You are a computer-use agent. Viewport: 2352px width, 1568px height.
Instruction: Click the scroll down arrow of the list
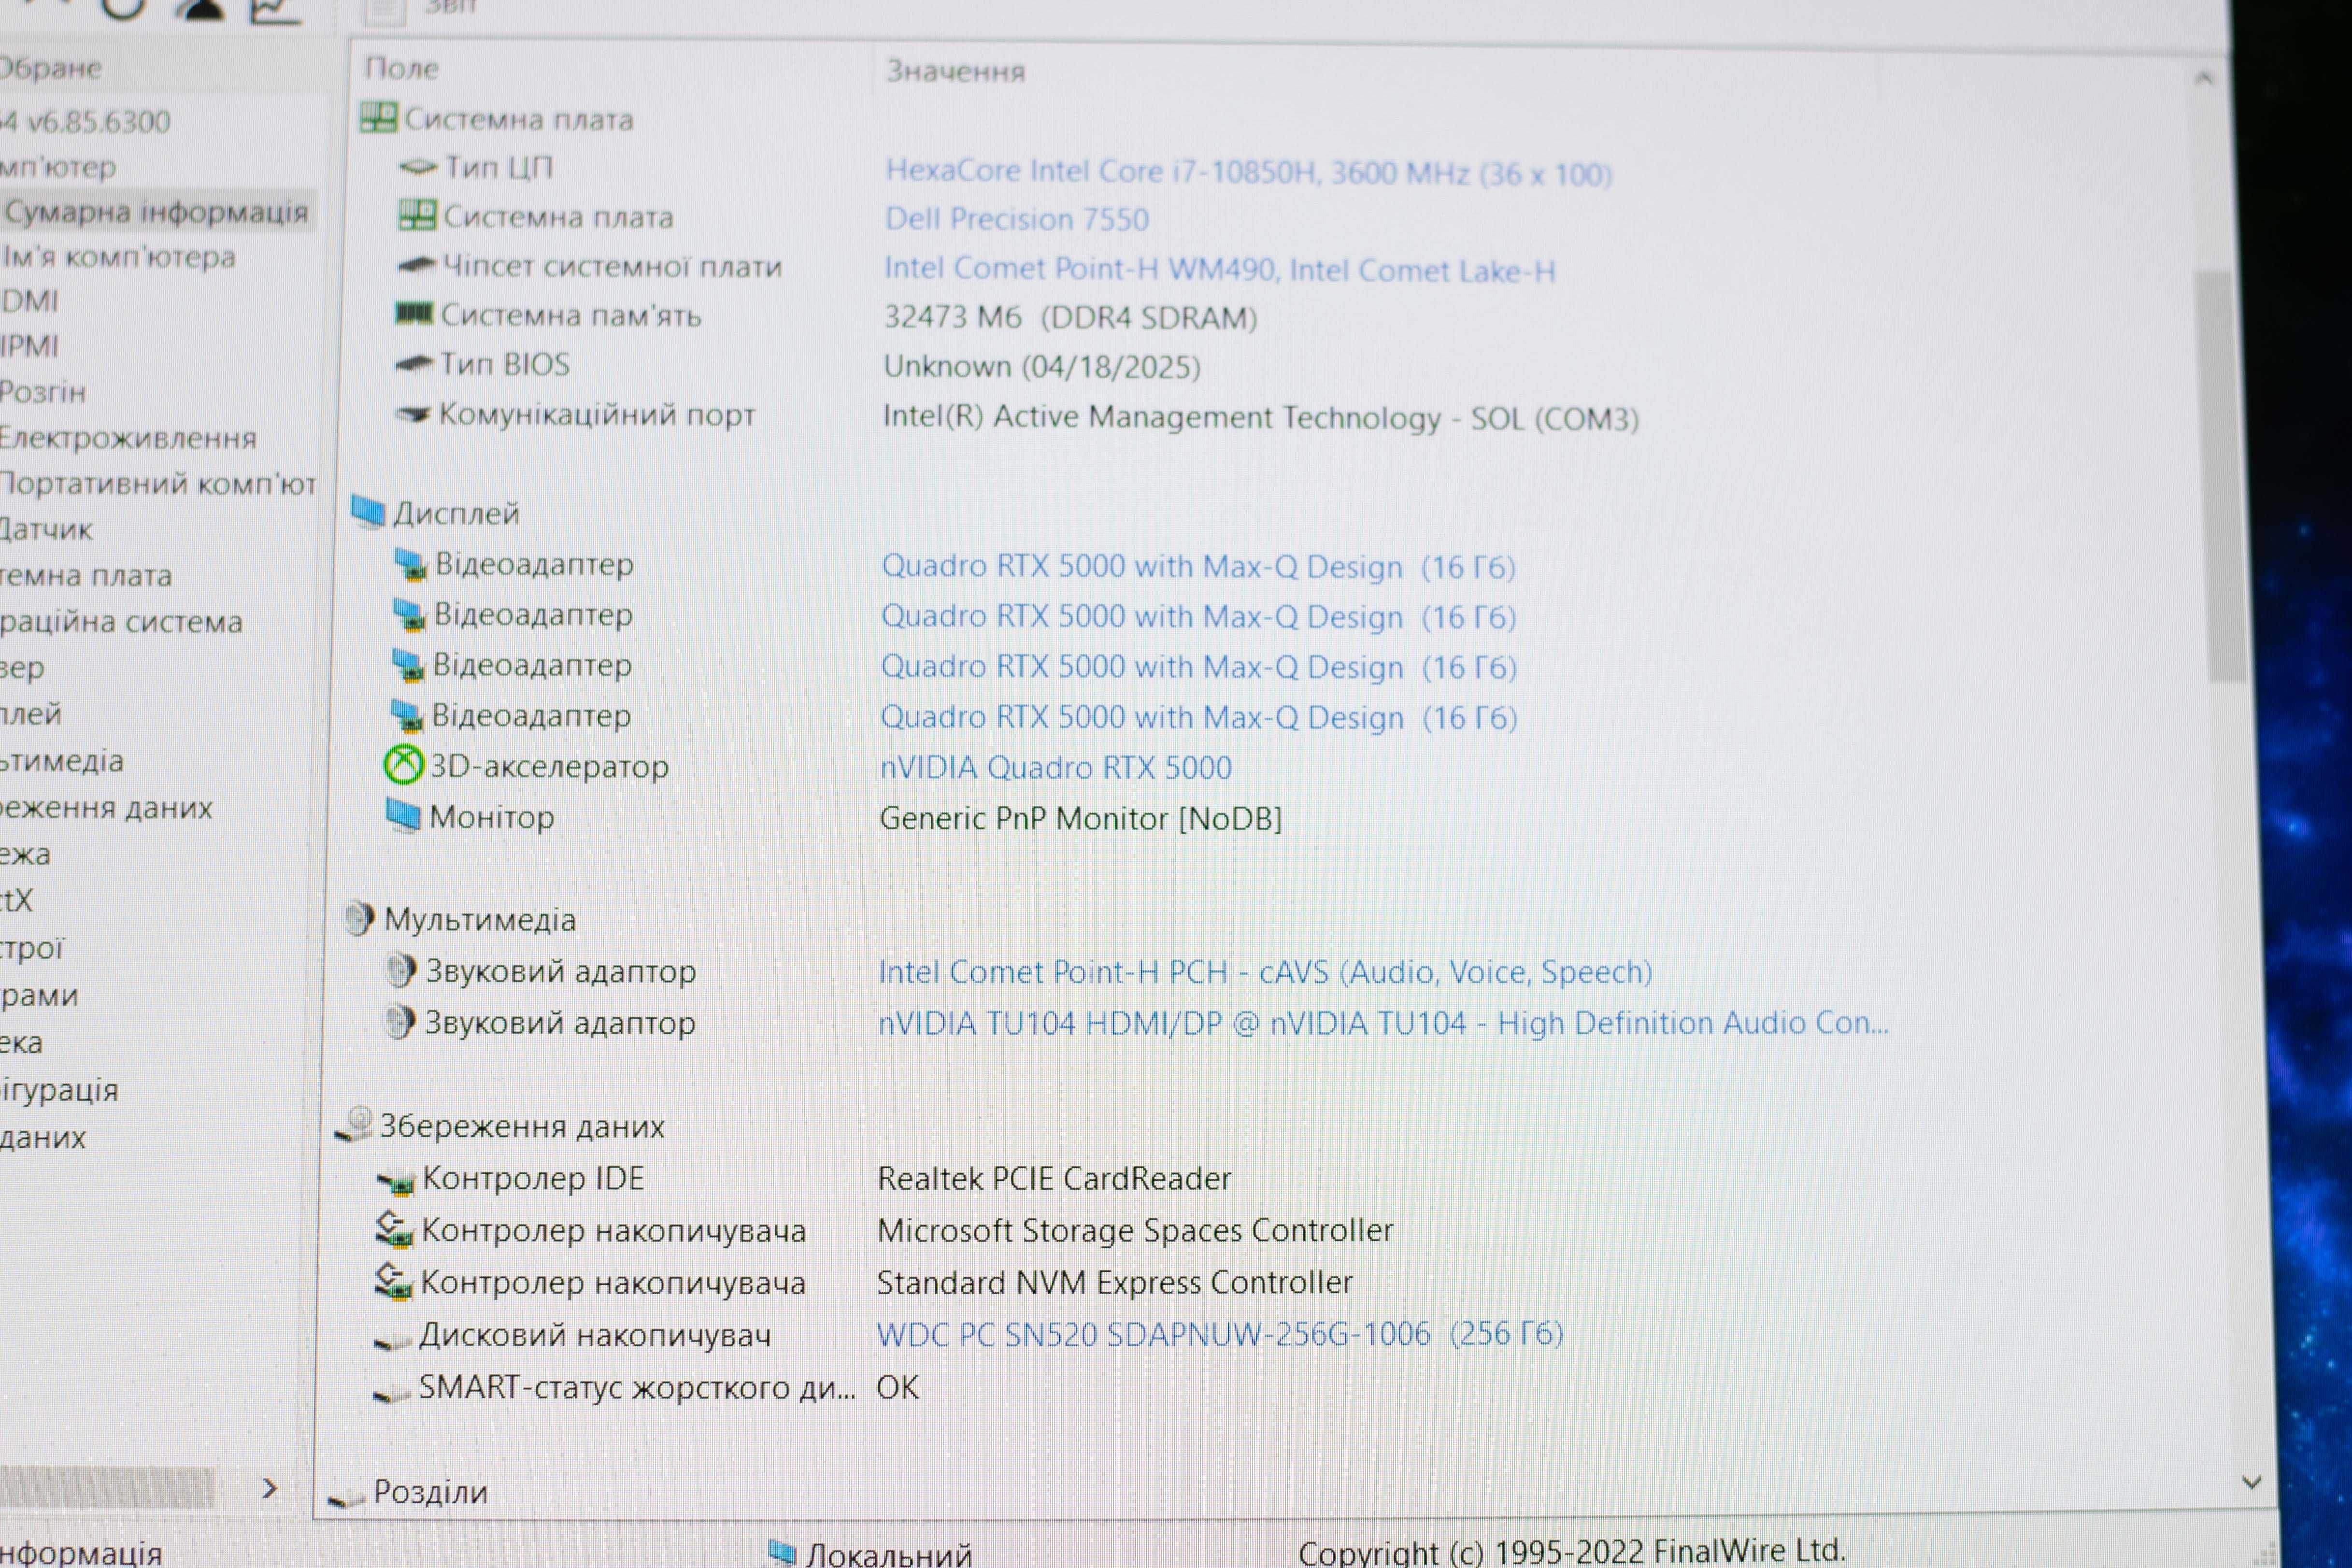point(2252,1482)
